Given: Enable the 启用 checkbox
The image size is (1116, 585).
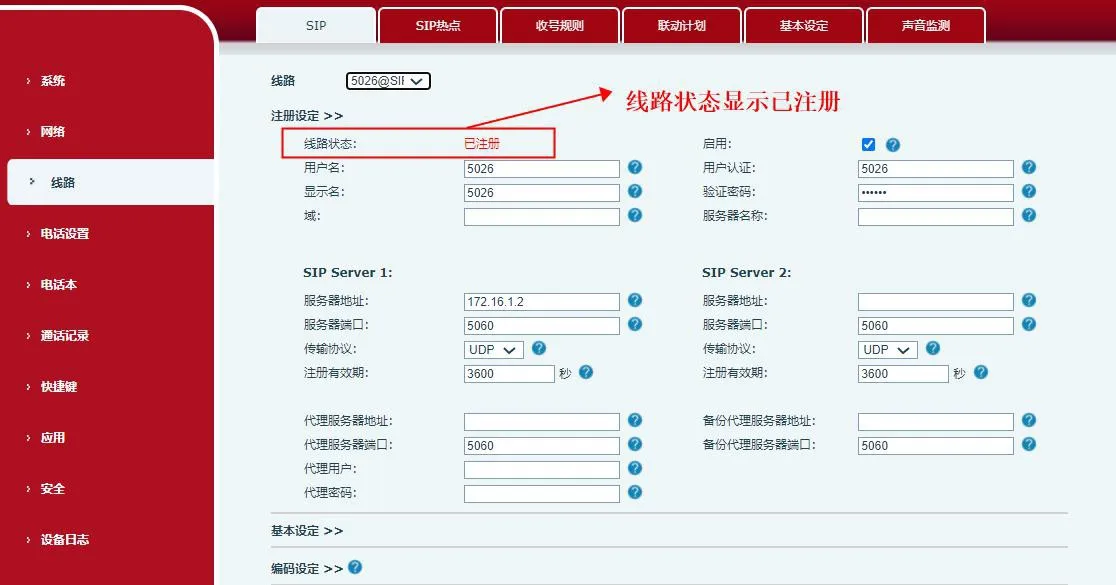Looking at the screenshot, I should point(868,144).
